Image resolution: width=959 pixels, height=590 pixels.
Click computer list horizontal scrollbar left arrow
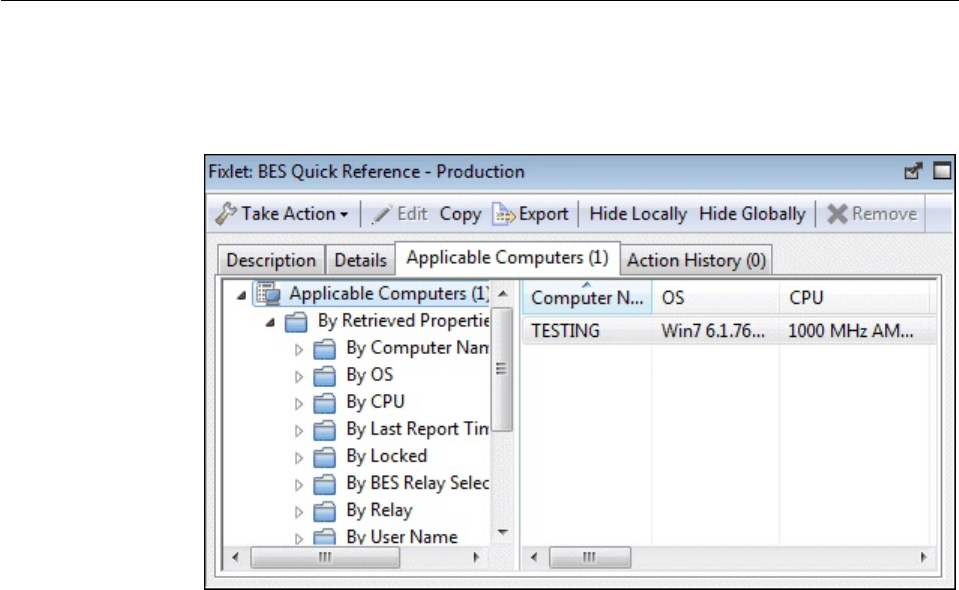point(534,557)
